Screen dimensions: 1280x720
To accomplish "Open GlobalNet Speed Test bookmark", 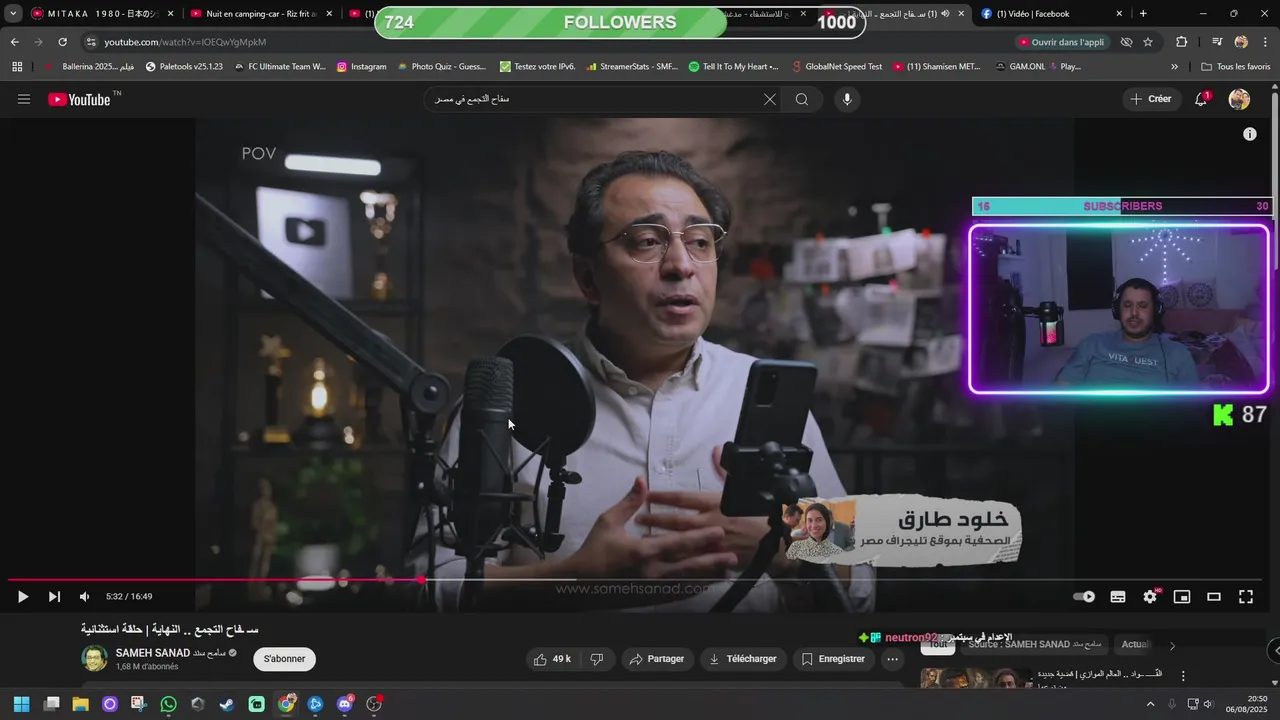I will 836,67.
